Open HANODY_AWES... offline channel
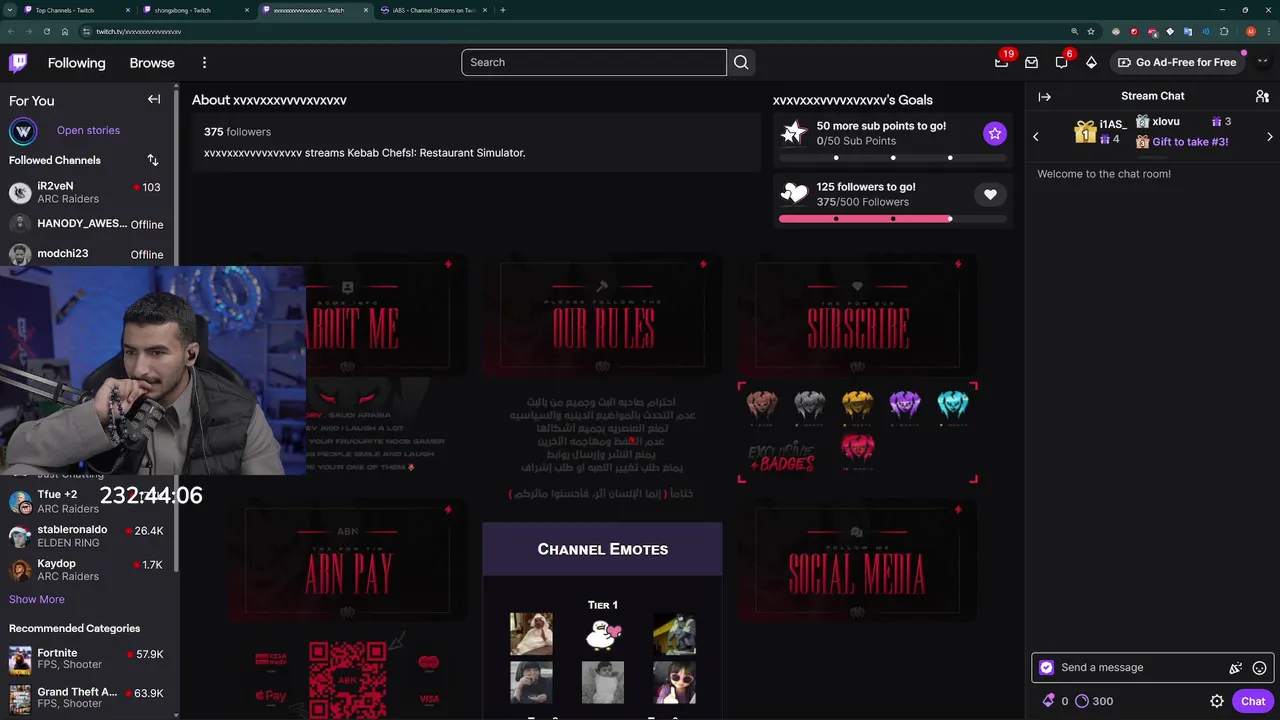 click(x=90, y=224)
